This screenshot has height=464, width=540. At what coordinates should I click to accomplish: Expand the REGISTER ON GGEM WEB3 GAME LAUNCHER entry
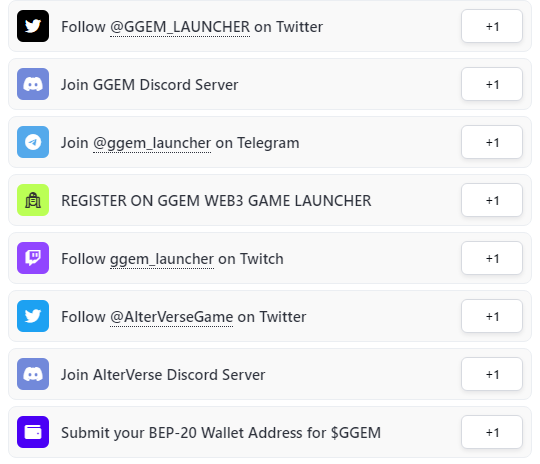(270, 200)
